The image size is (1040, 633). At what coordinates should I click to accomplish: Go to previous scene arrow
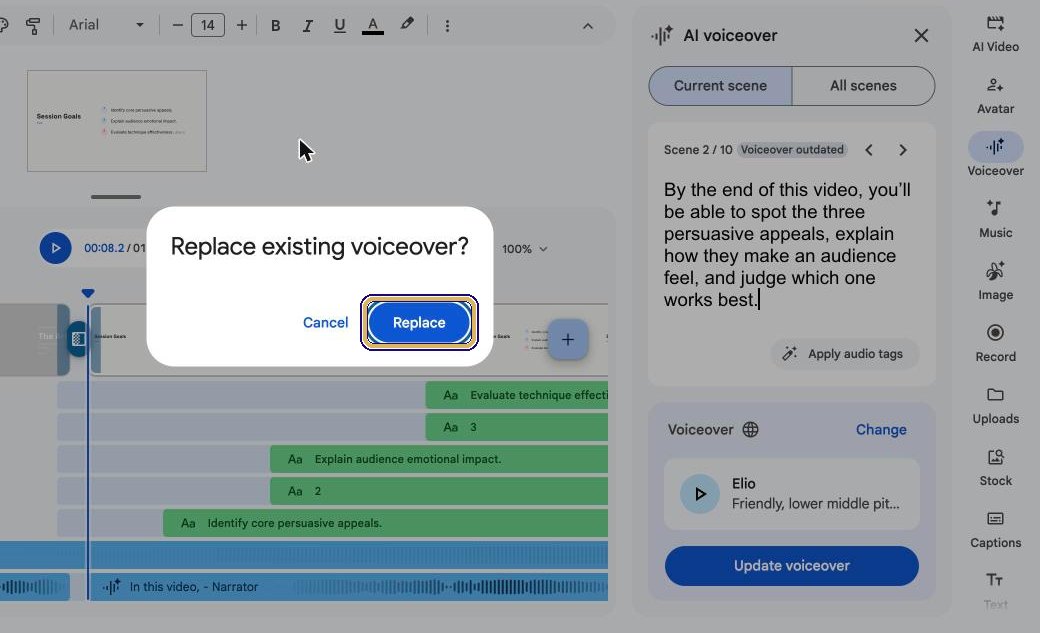click(x=869, y=150)
